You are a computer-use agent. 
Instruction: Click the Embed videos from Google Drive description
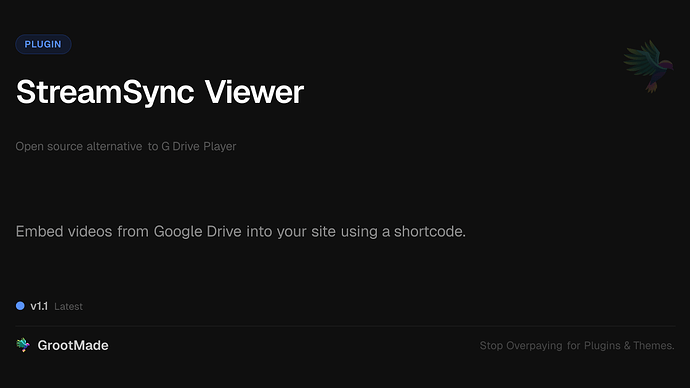tap(241, 231)
